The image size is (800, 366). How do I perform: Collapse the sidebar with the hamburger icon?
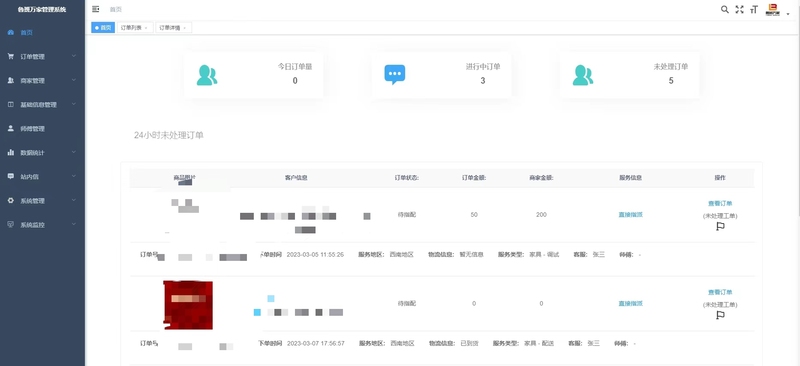pyautogui.click(x=95, y=9)
